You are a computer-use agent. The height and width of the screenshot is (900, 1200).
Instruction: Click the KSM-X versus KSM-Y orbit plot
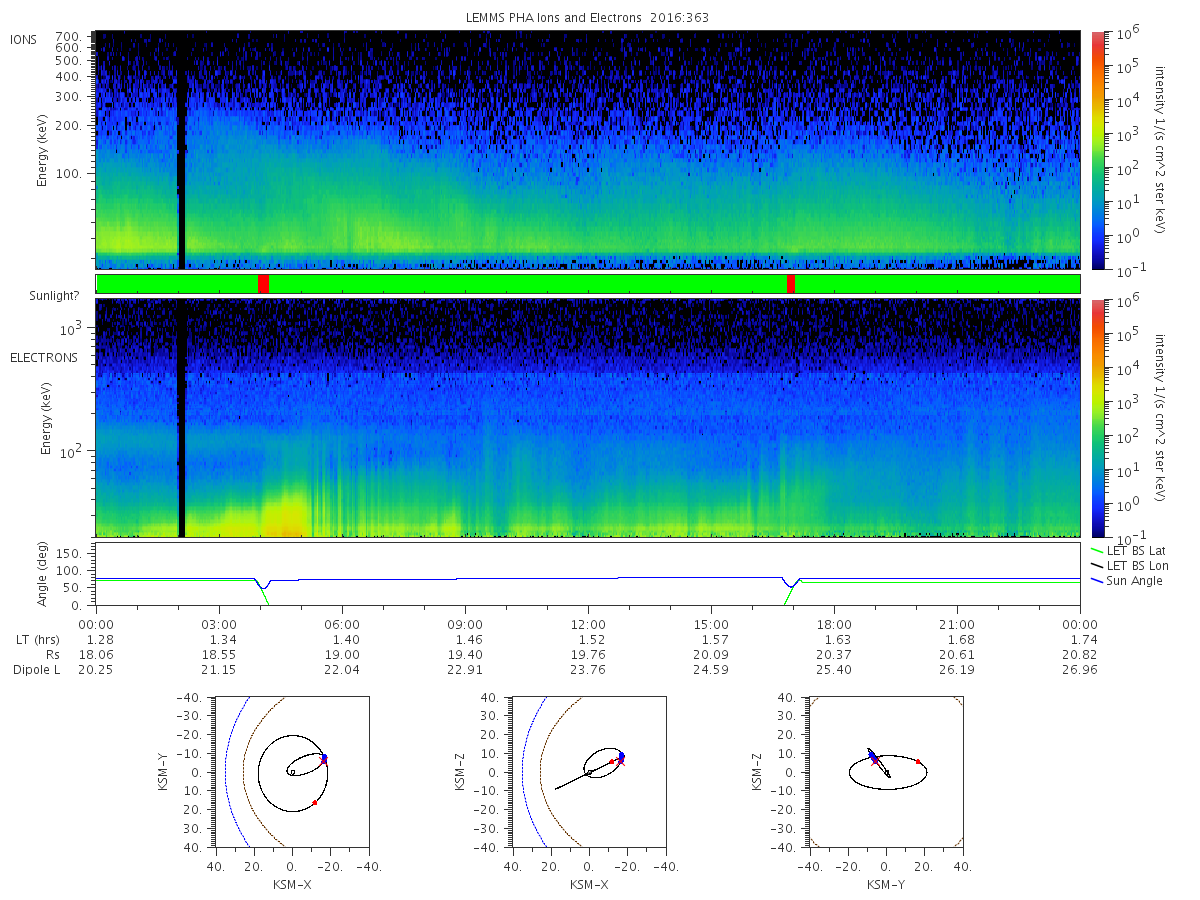click(291, 772)
